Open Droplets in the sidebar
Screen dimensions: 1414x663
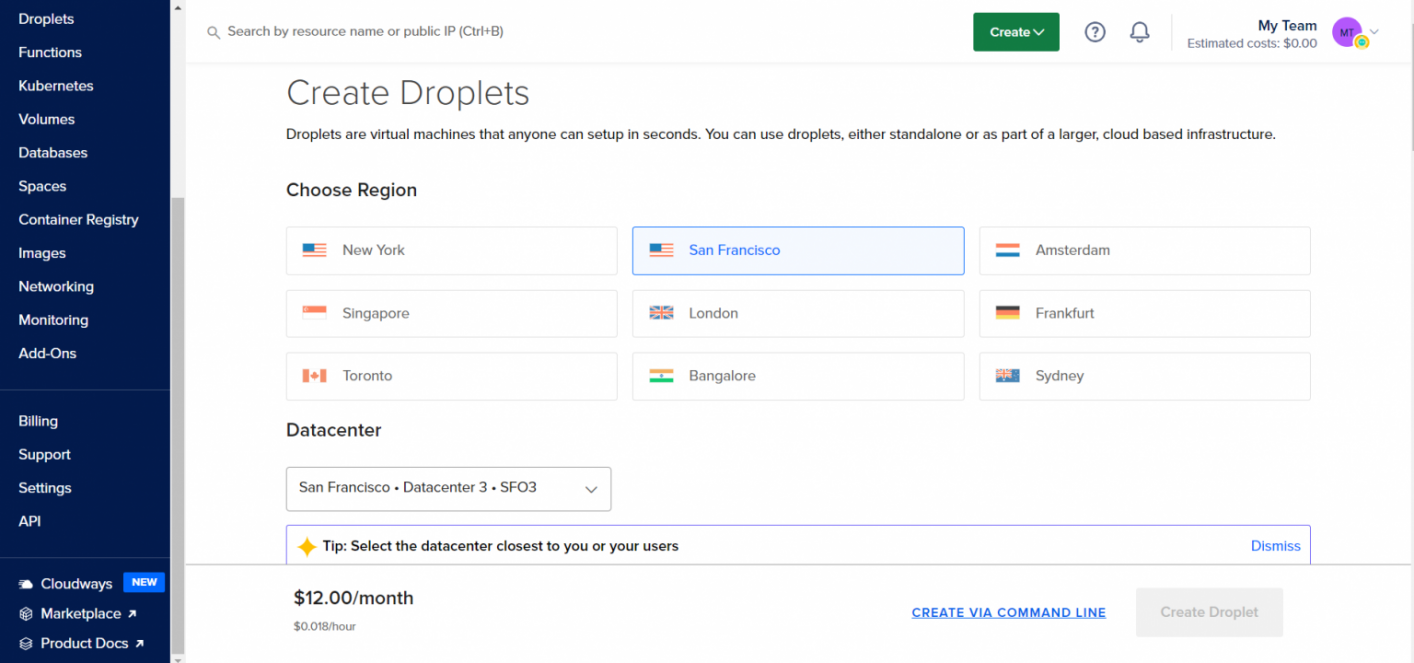pos(46,19)
